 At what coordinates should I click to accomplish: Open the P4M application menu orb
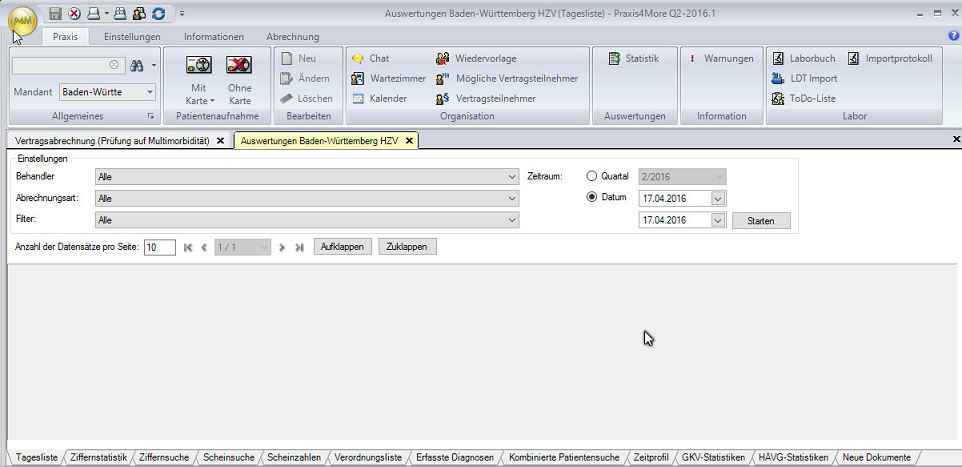tap(23, 21)
